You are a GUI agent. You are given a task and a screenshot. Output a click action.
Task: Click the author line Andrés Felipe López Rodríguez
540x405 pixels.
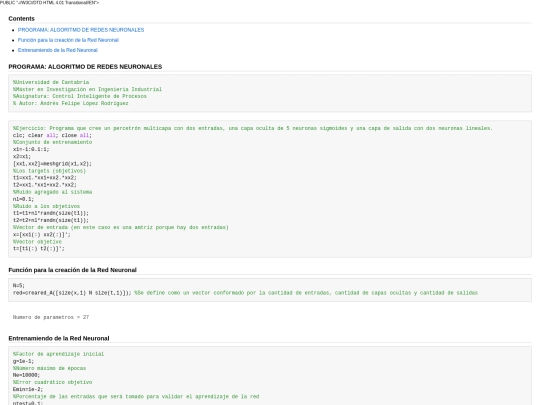tap(71, 103)
